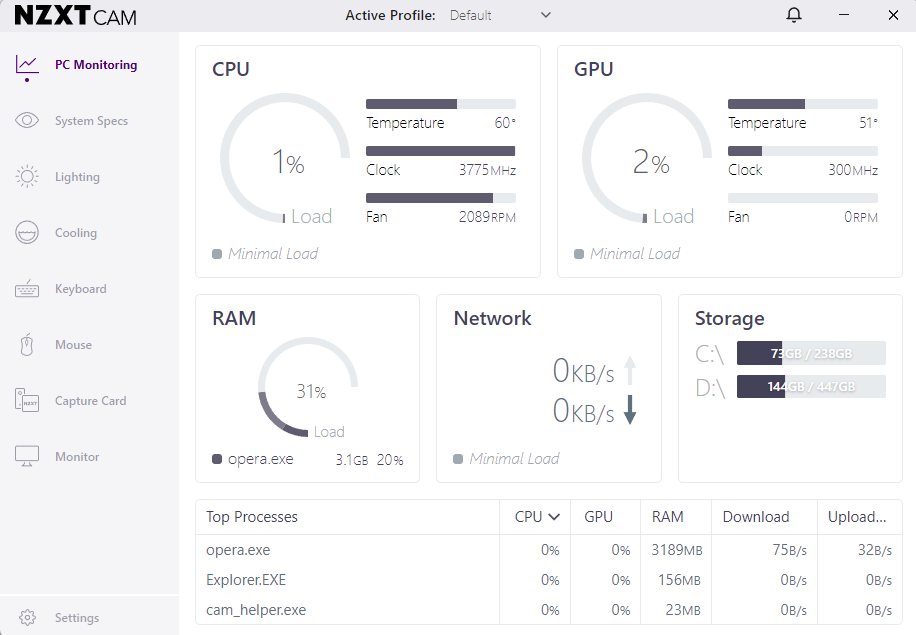This screenshot has height=635, width=916.
Task: Sort processes by CPU column
Action: coord(528,517)
